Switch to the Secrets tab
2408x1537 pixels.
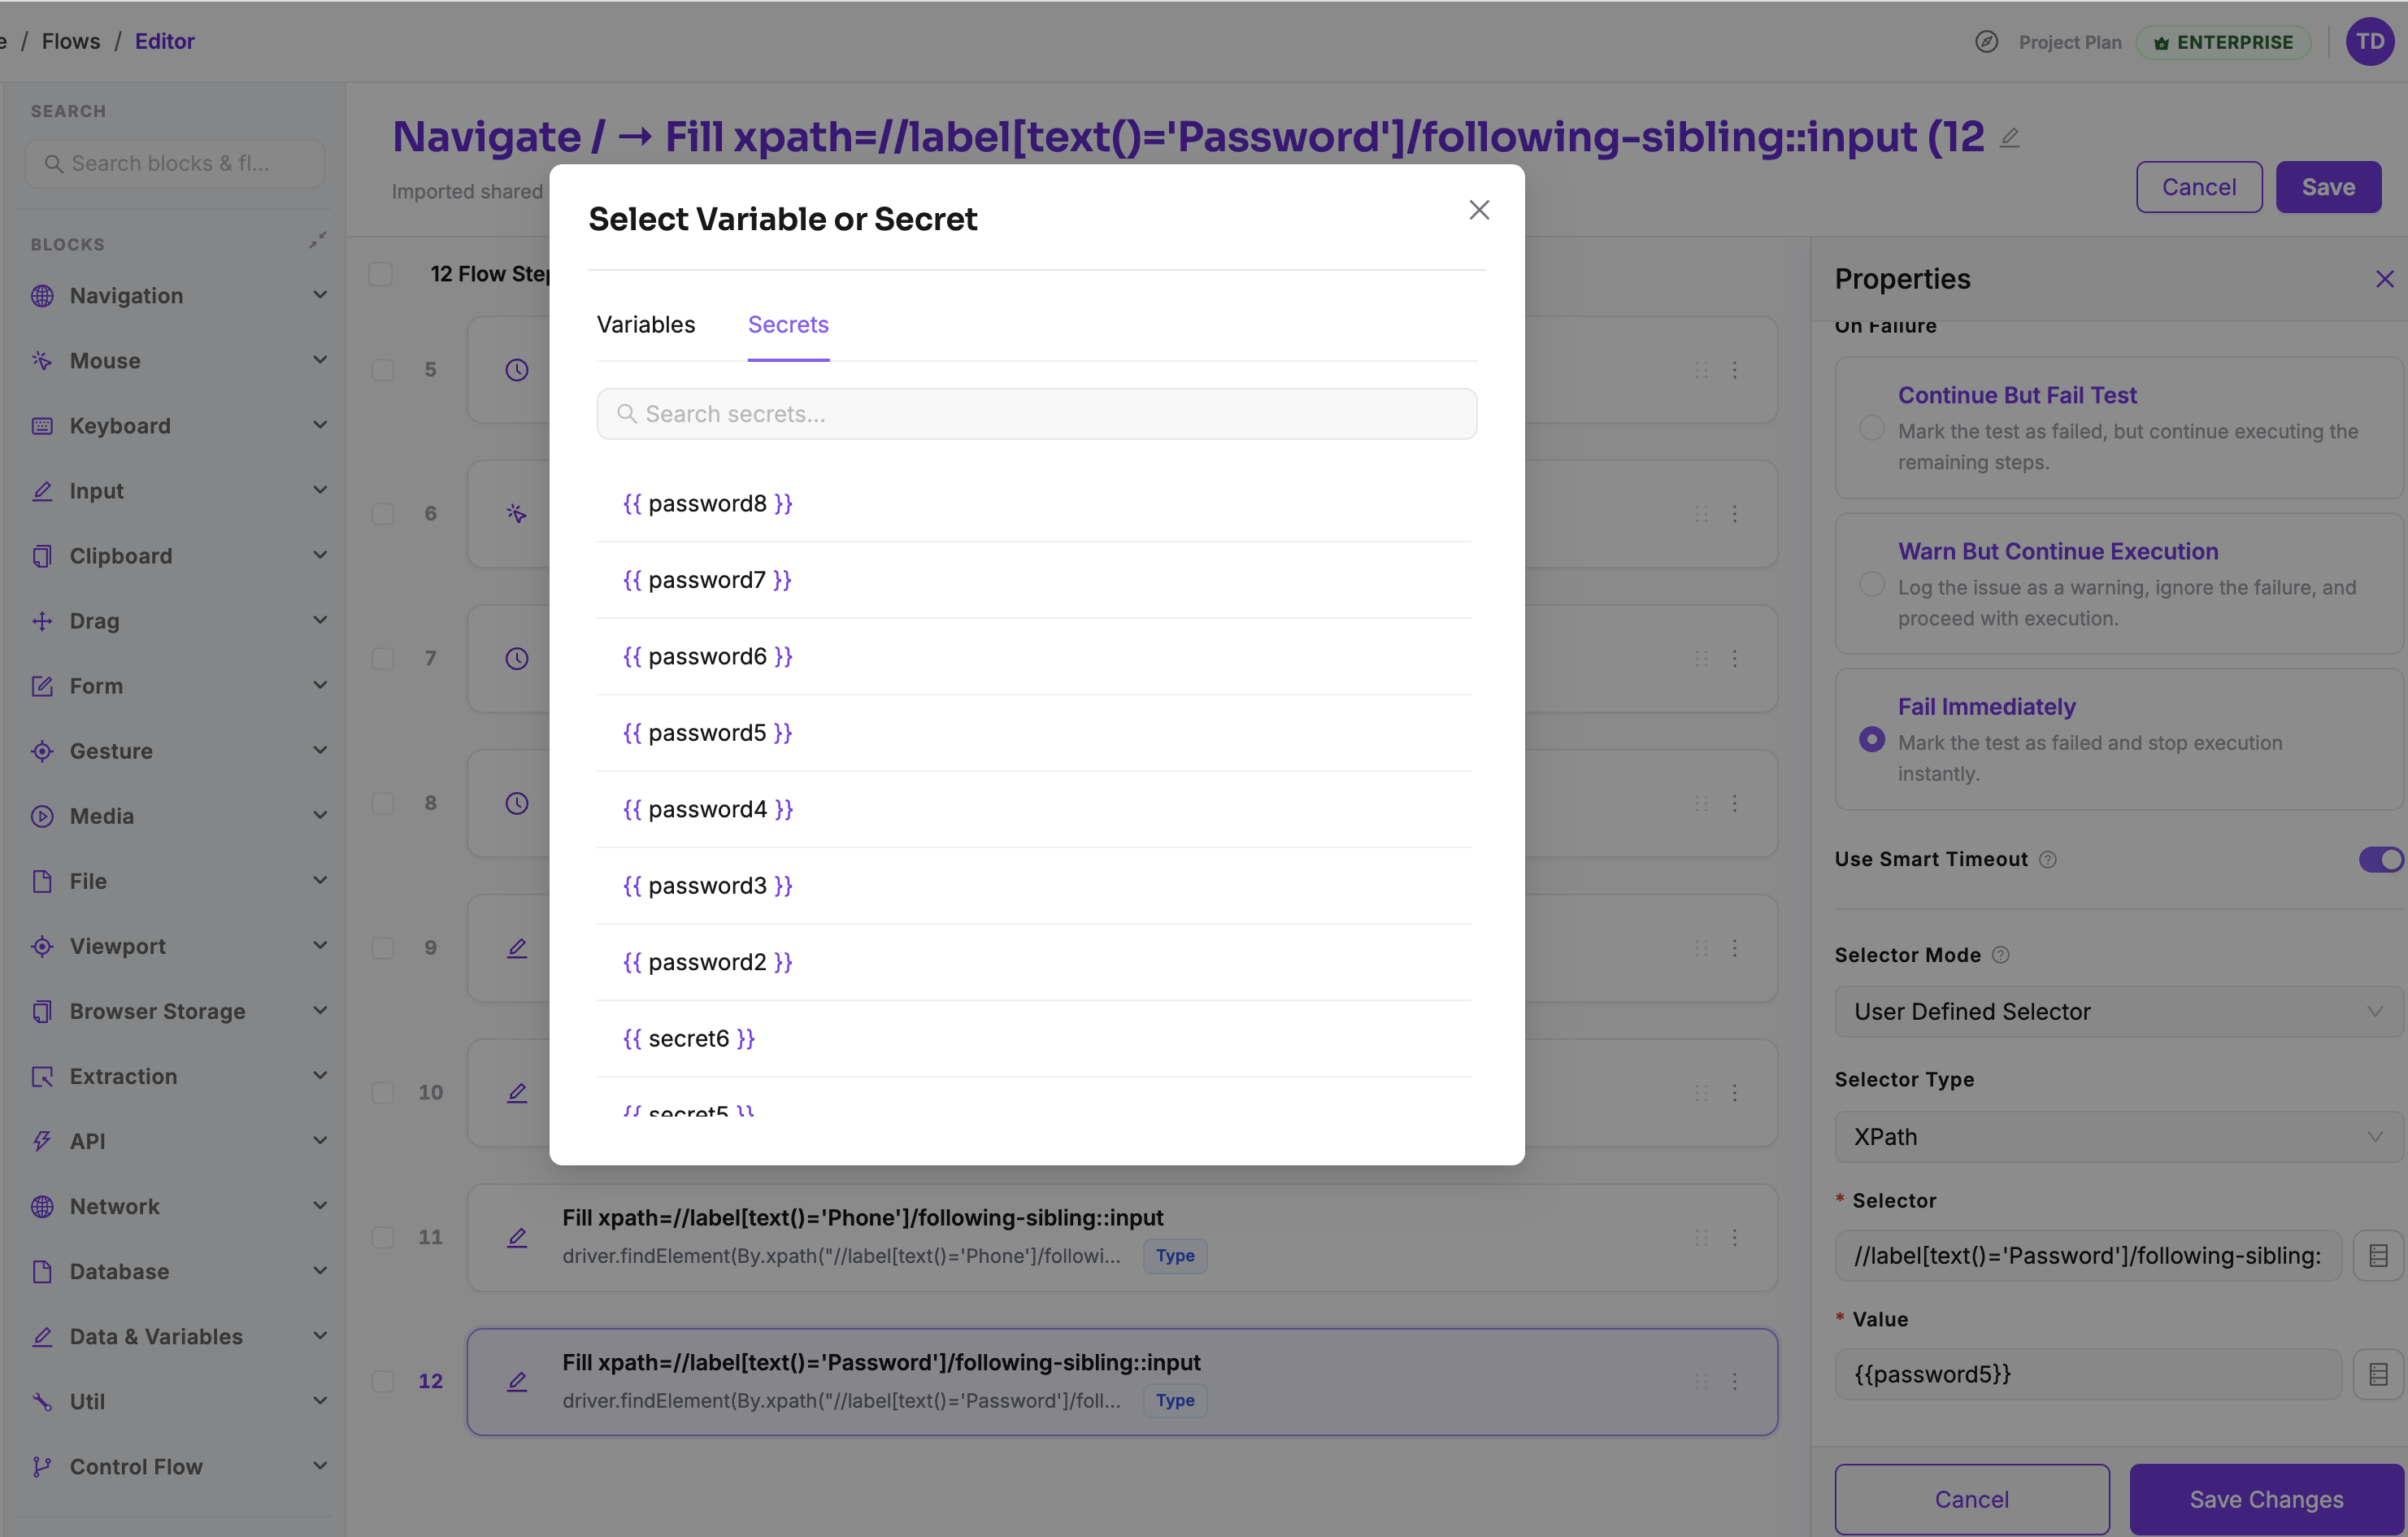[788, 325]
